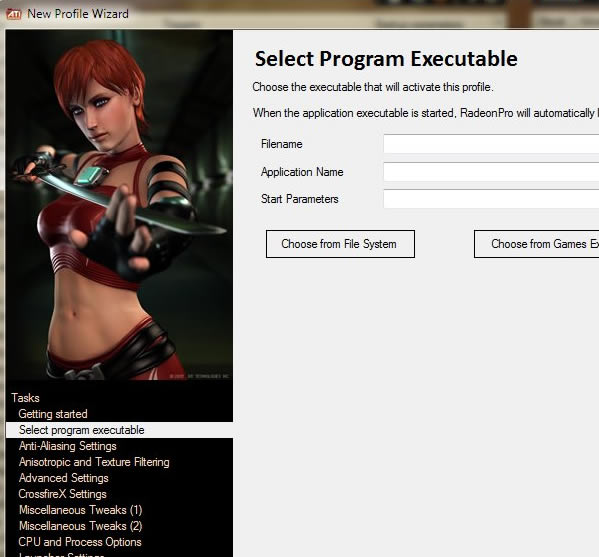The width and height of the screenshot is (599, 557).
Task: Click the Filename input field
Action: click(491, 144)
